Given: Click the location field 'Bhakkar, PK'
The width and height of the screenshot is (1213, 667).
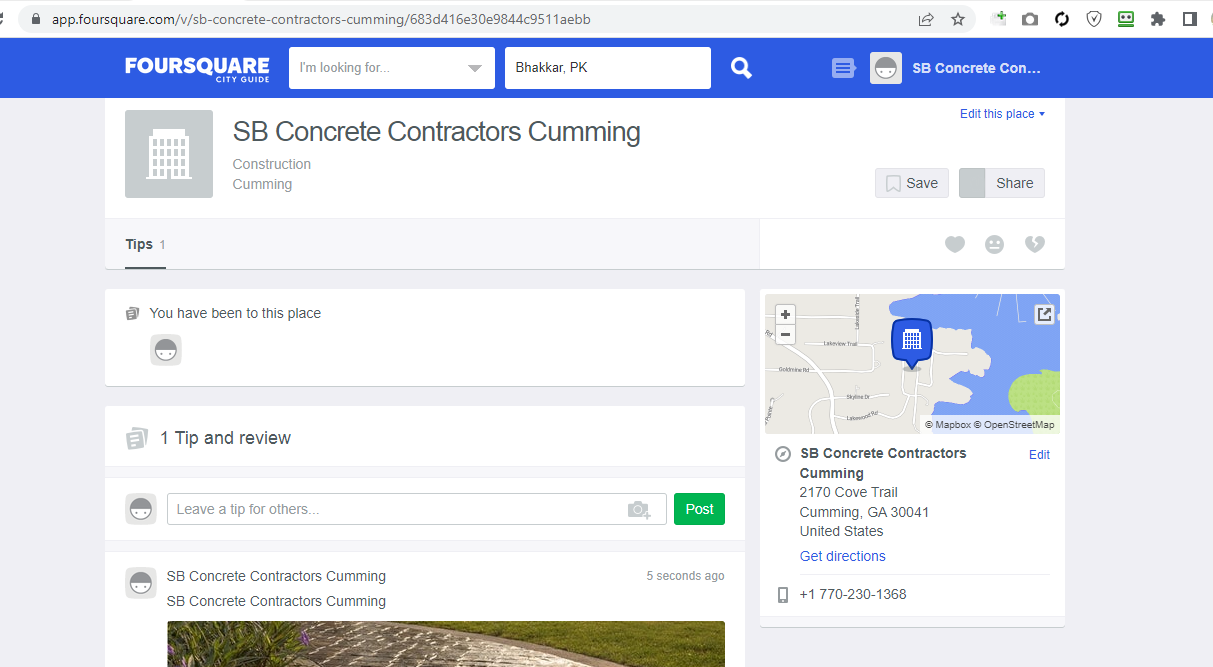Looking at the screenshot, I should (x=608, y=68).
